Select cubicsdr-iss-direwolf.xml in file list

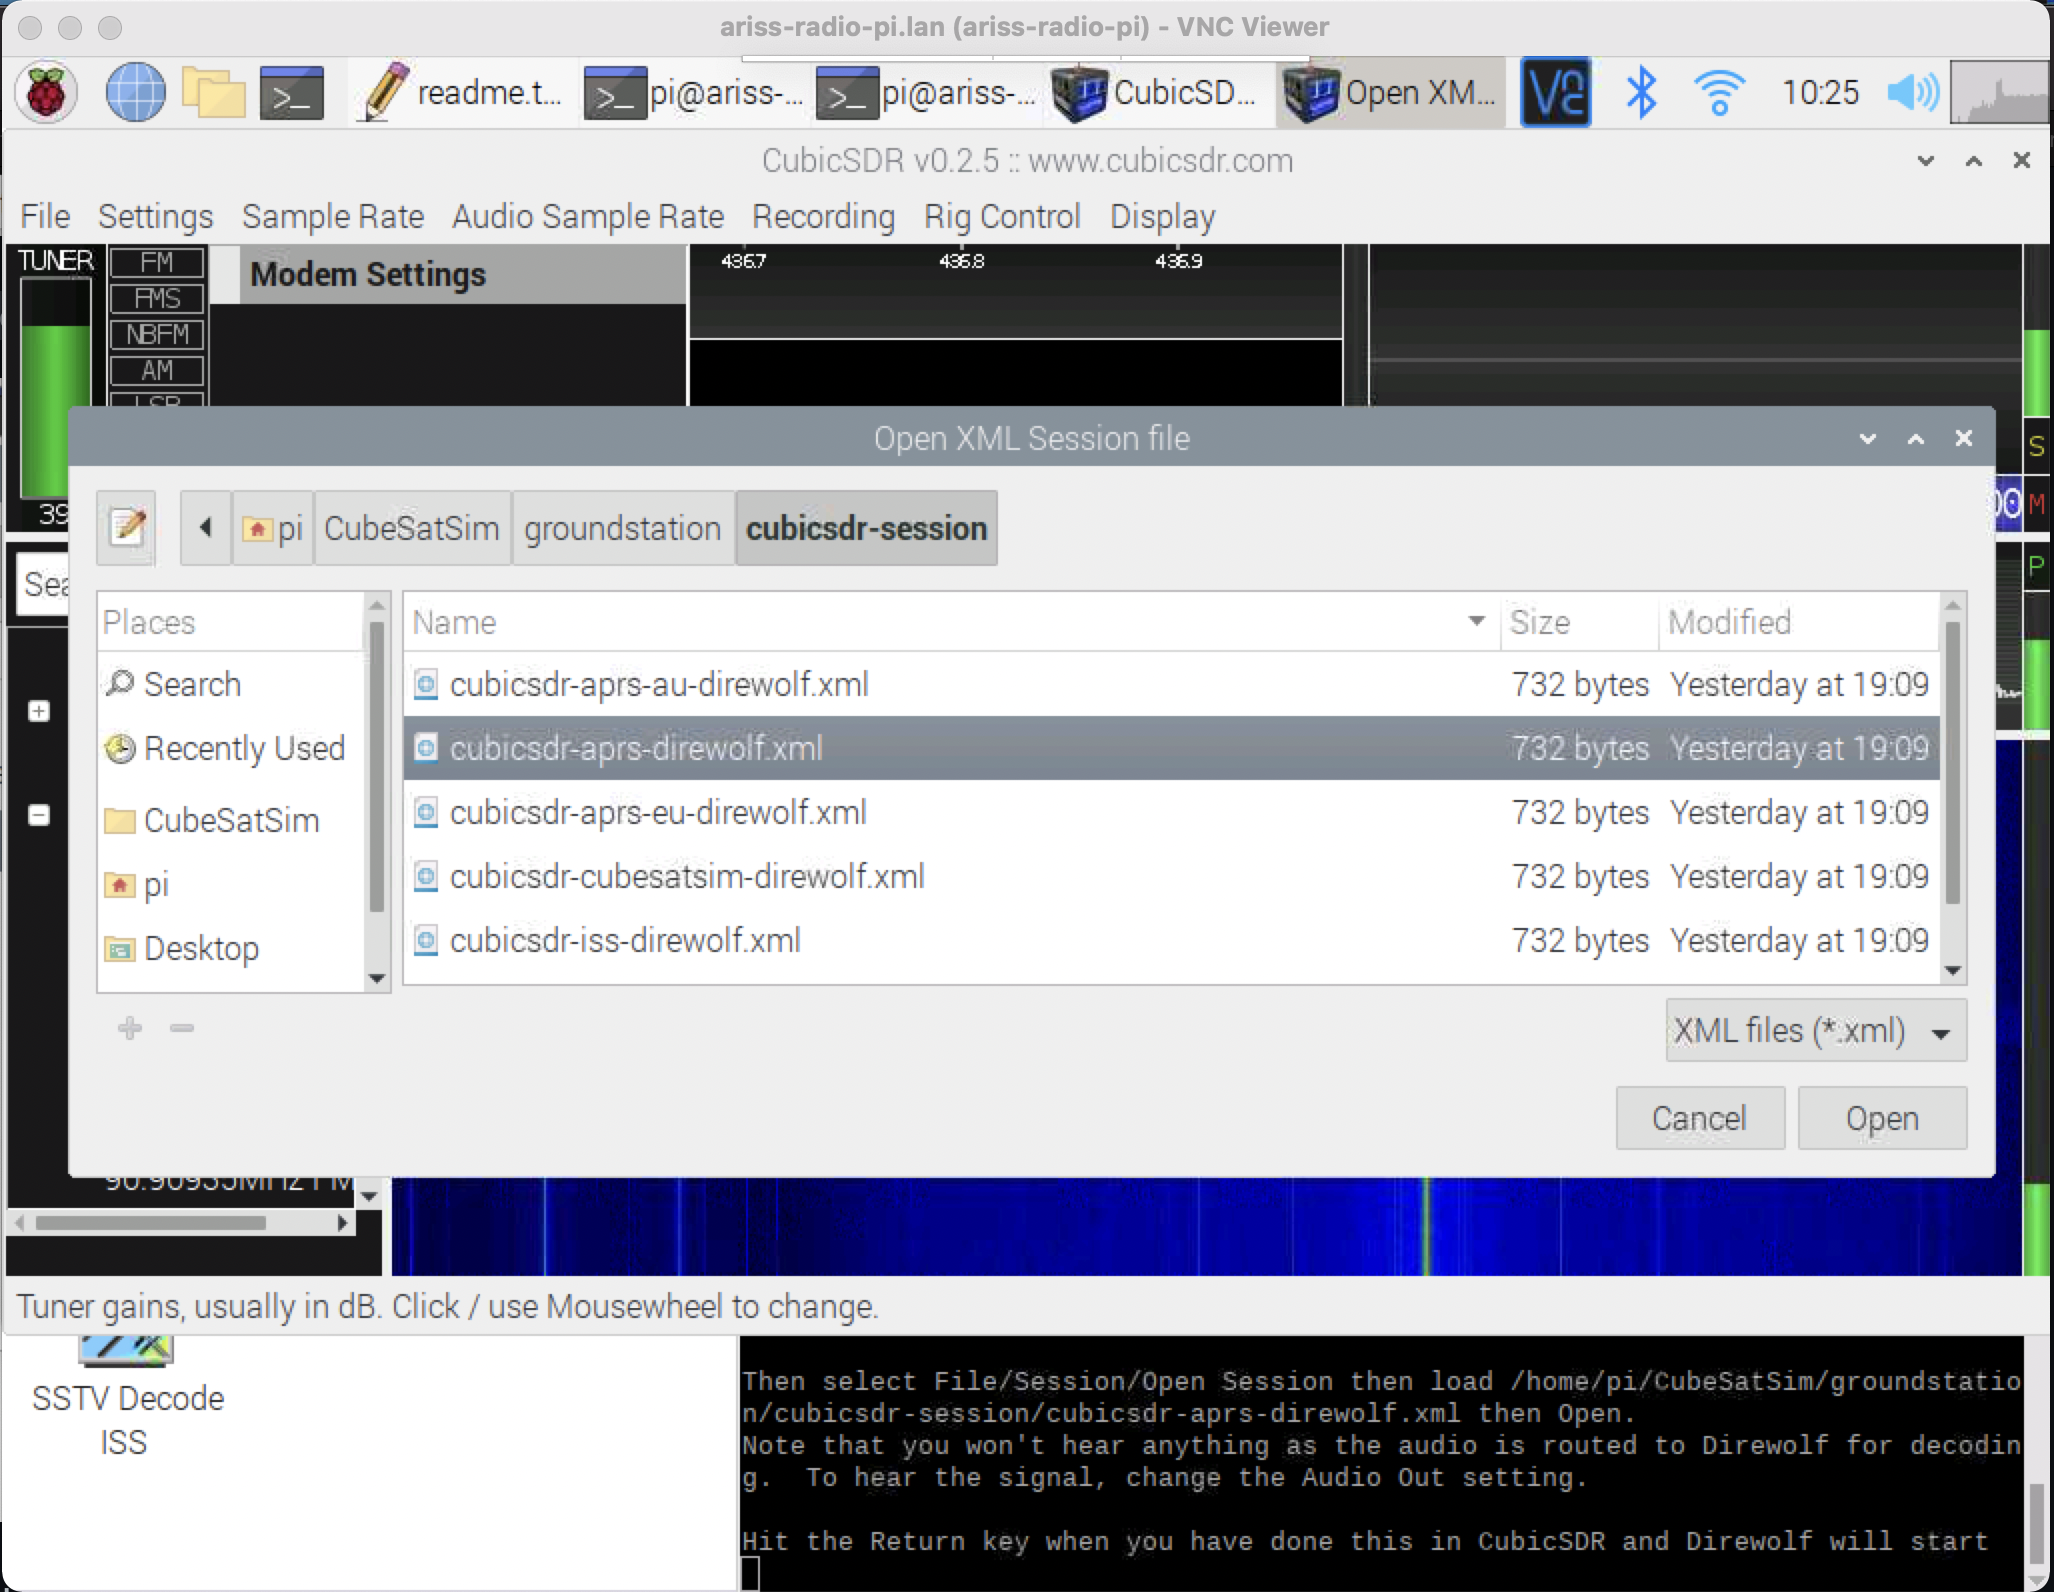click(x=624, y=940)
